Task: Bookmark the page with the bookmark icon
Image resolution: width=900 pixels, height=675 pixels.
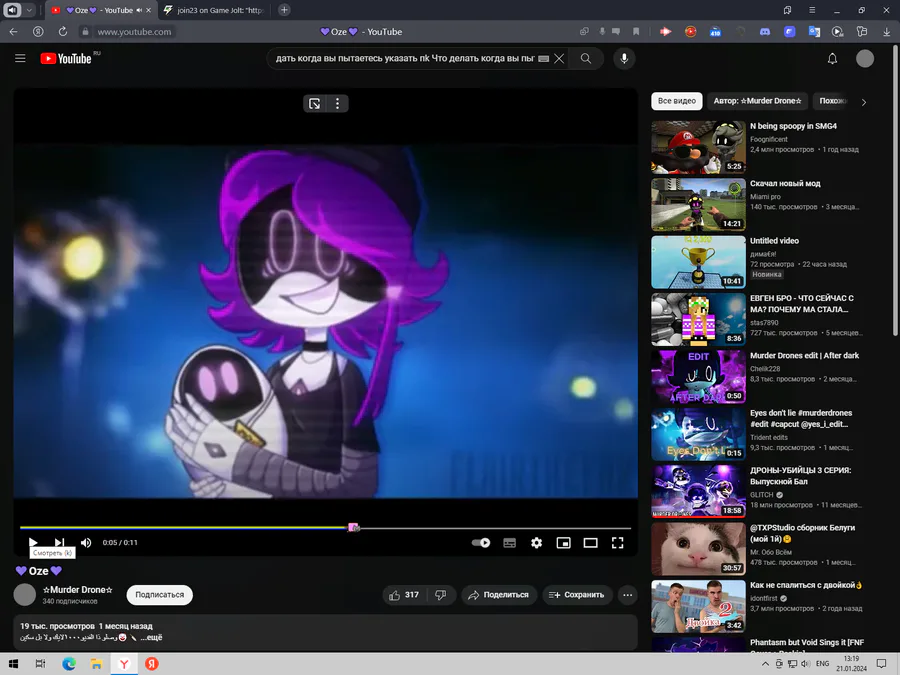Action: pos(636,32)
